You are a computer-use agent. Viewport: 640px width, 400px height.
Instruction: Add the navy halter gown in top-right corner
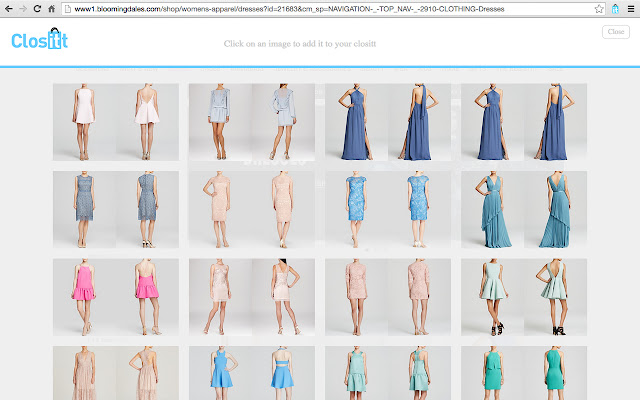tap(524, 122)
